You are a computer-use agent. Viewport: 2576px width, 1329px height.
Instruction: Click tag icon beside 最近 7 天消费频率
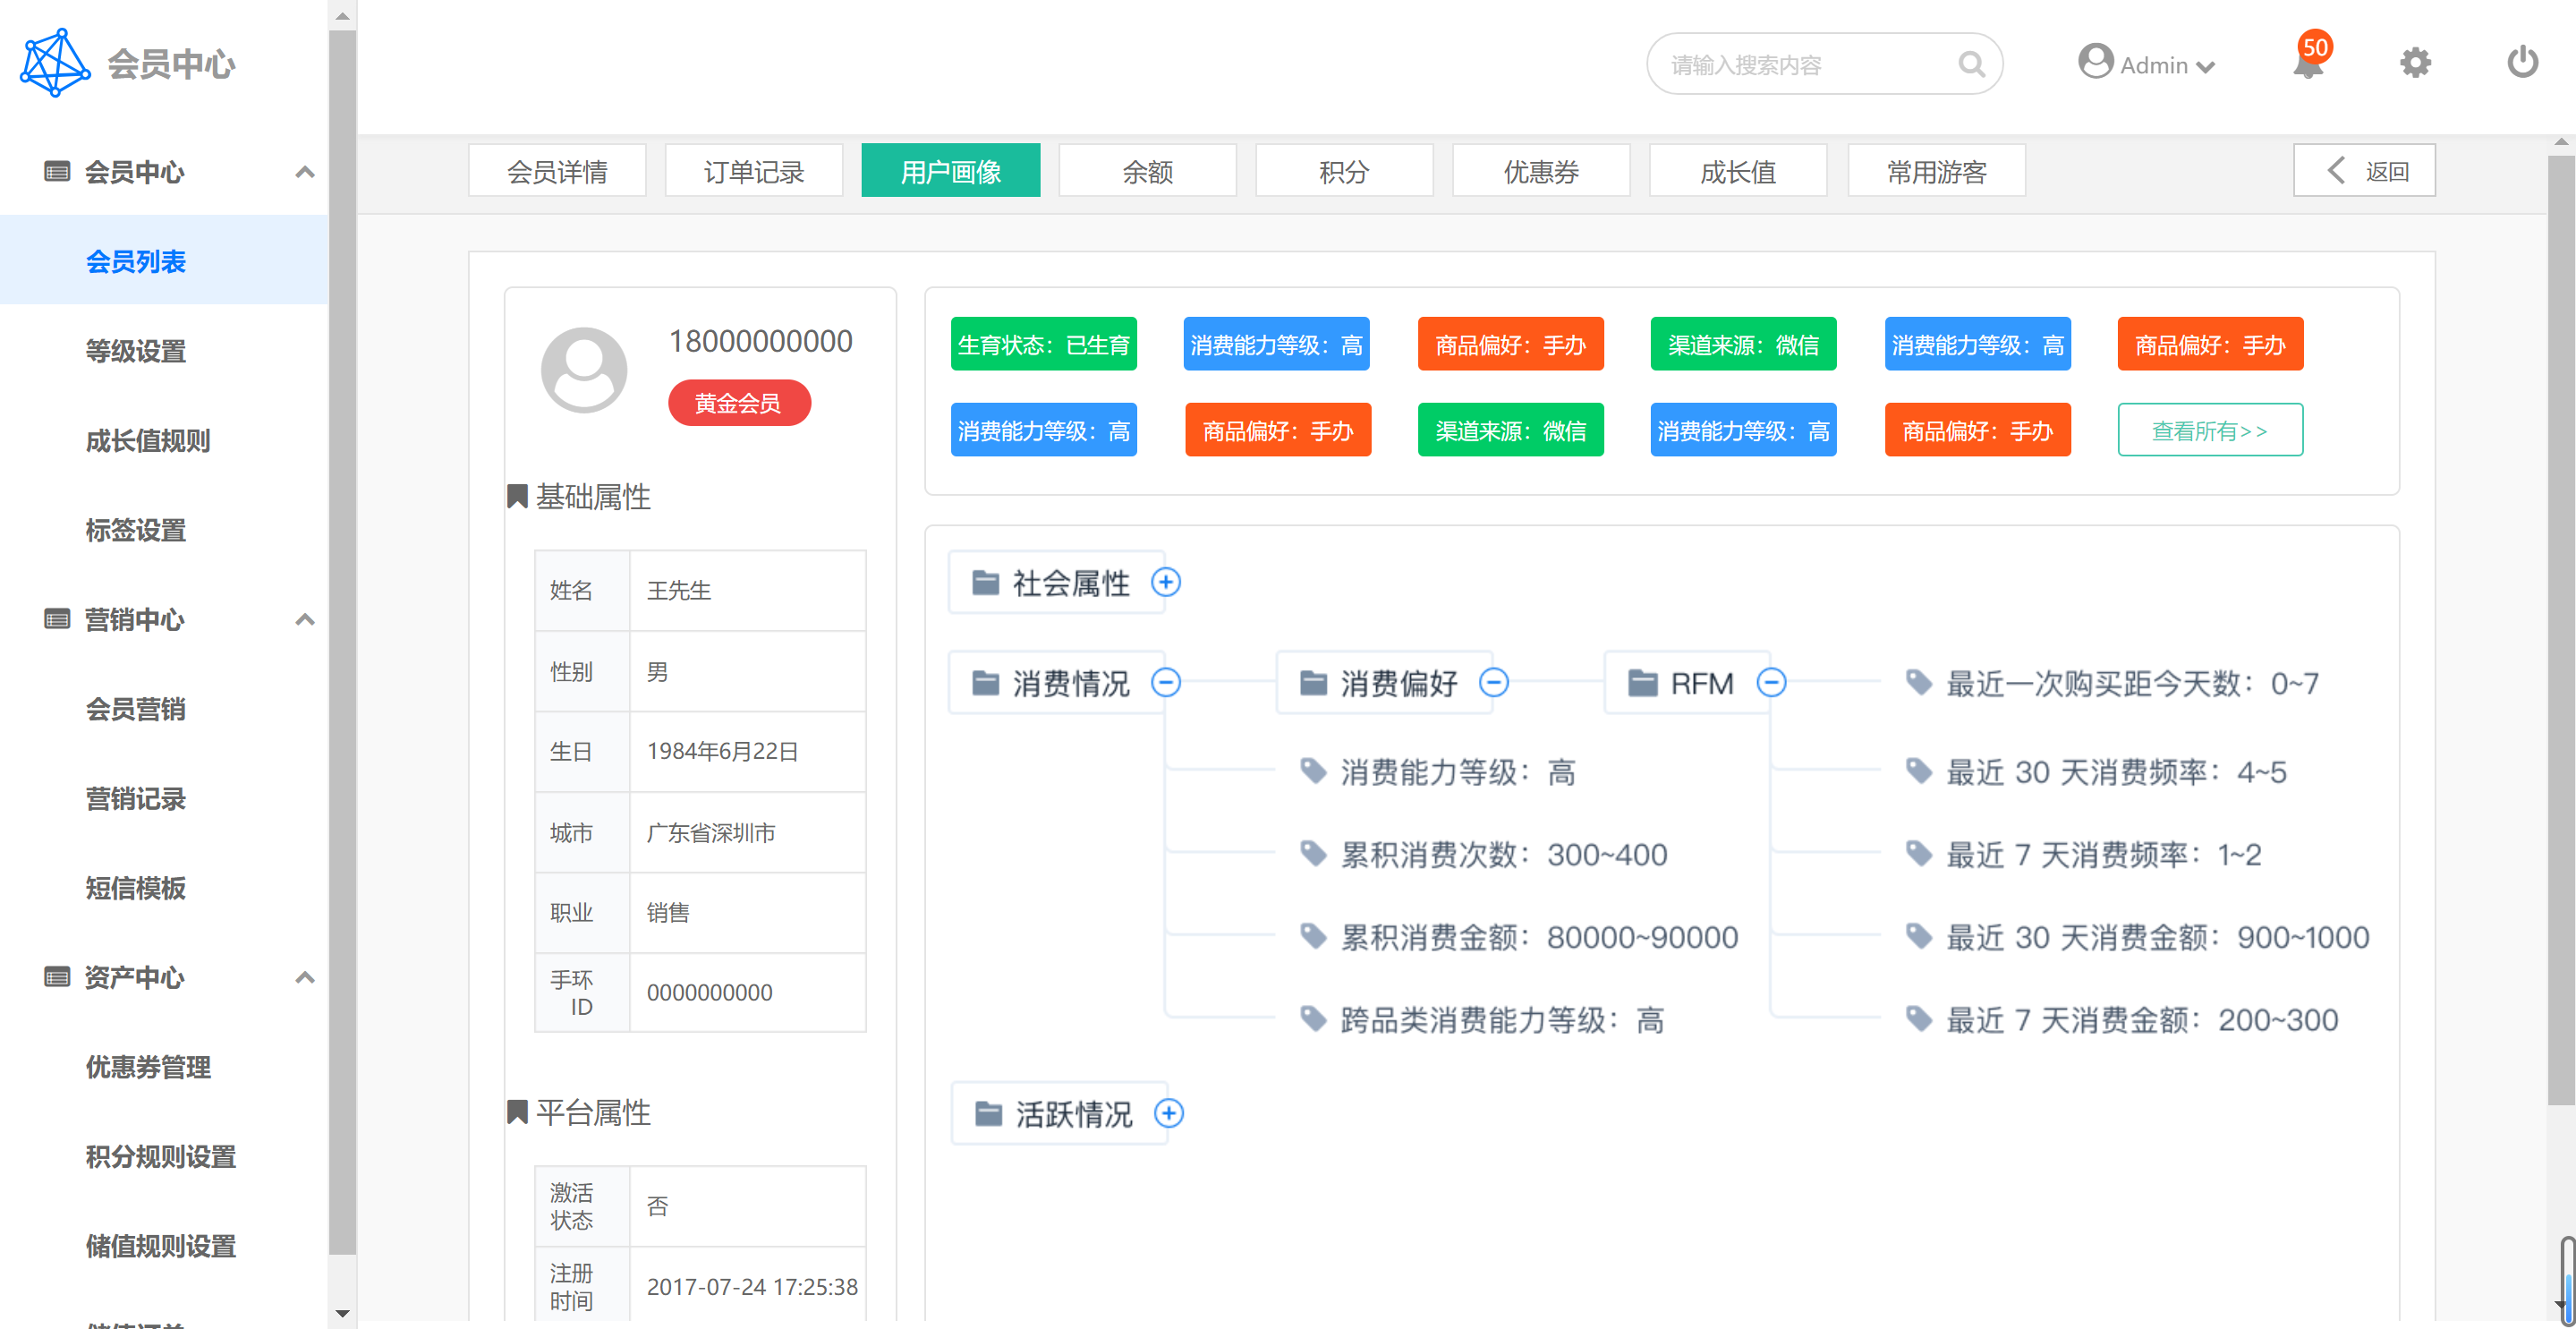click(1918, 854)
